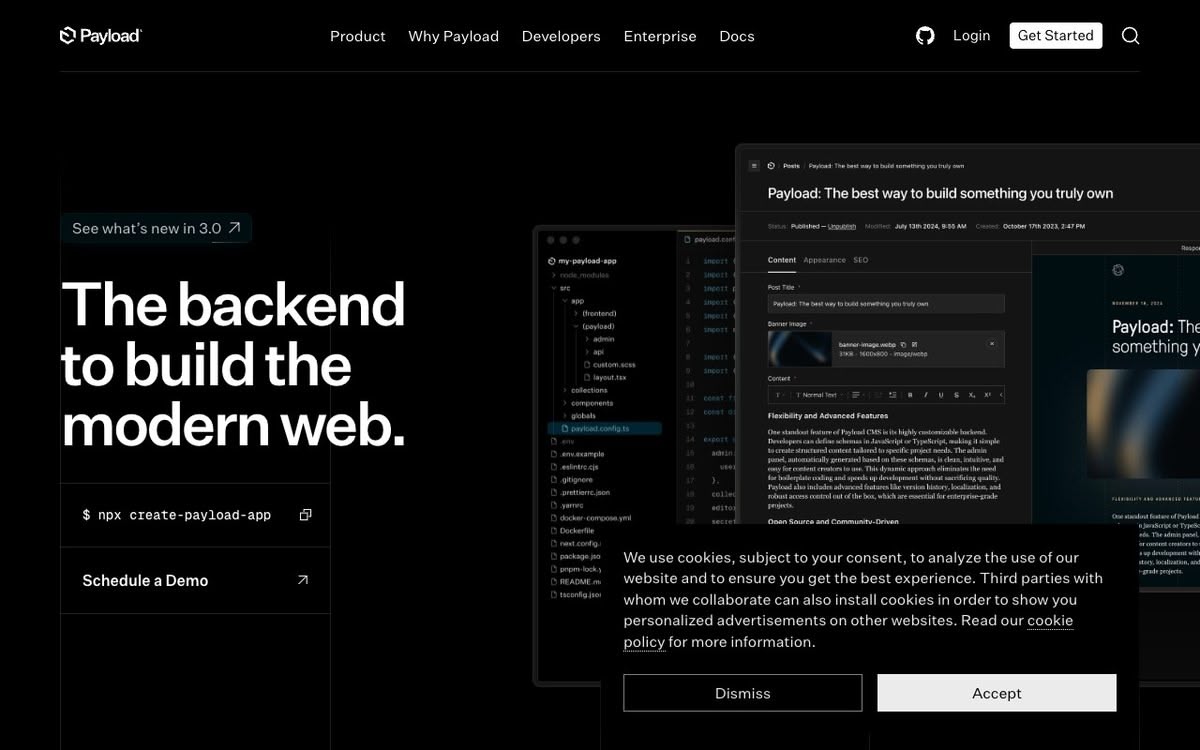Open text alignment dropdown in editor toolbar
The image size is (1200, 750).
(x=858, y=395)
